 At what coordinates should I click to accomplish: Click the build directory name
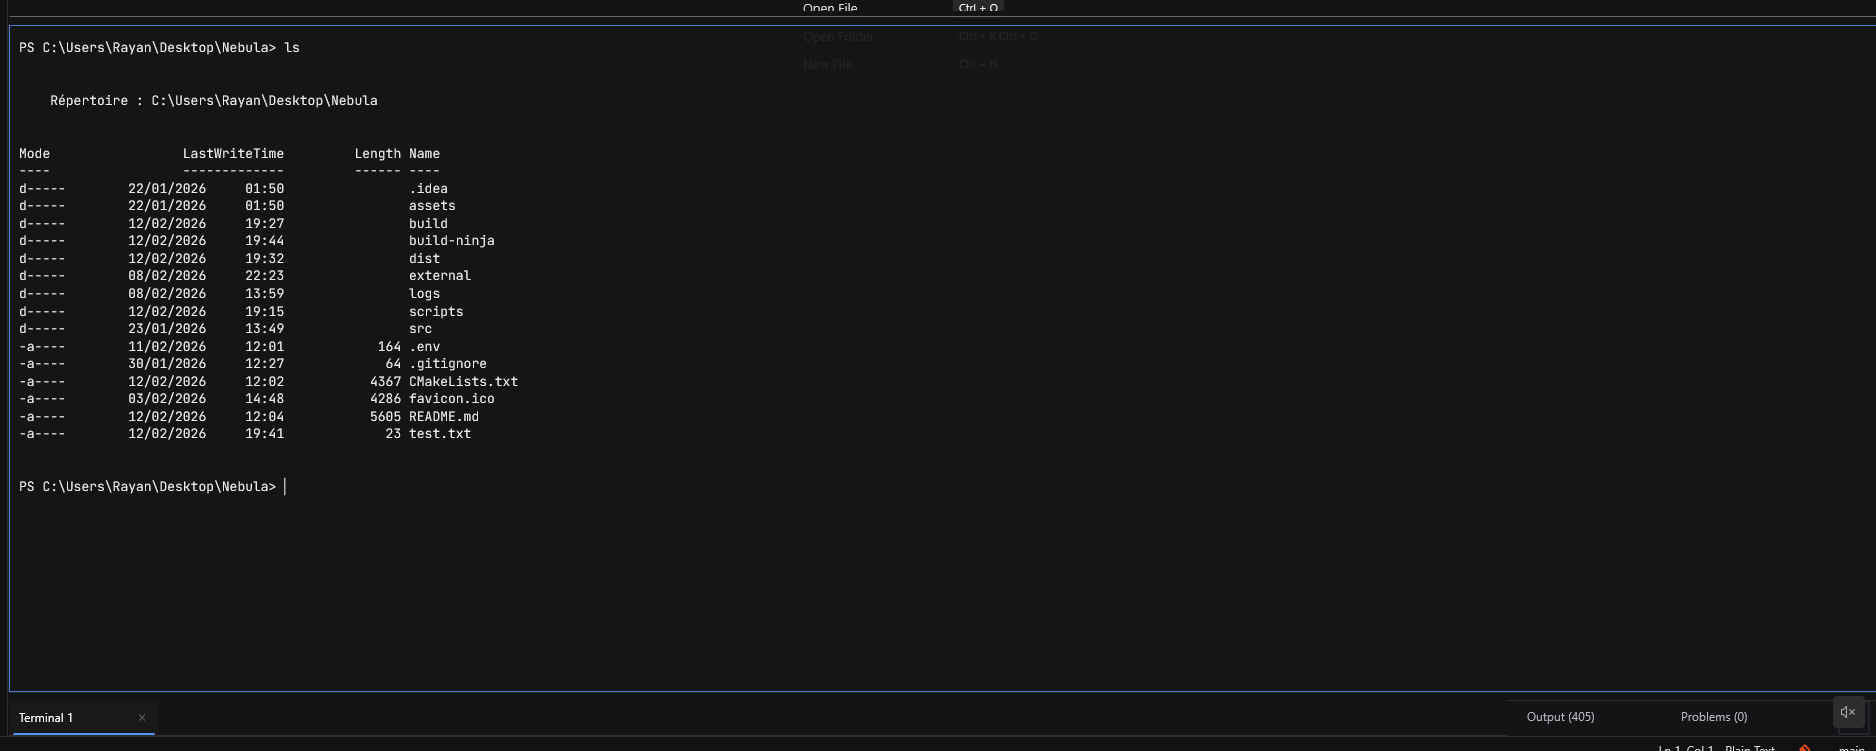pyautogui.click(x=428, y=224)
